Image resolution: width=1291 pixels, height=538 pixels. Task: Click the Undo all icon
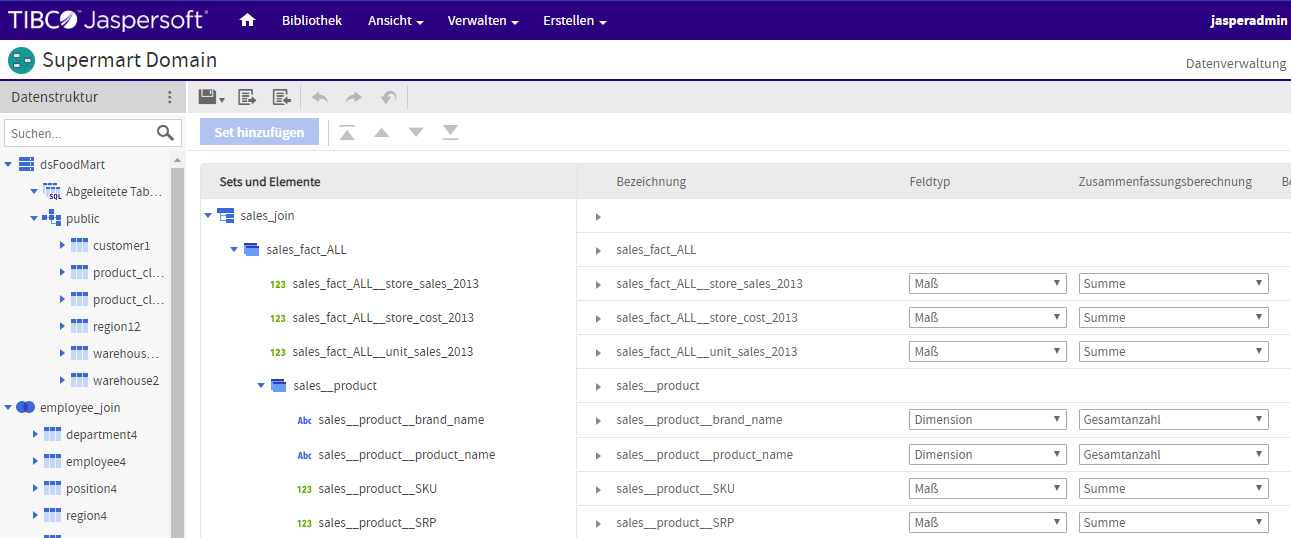(x=389, y=97)
